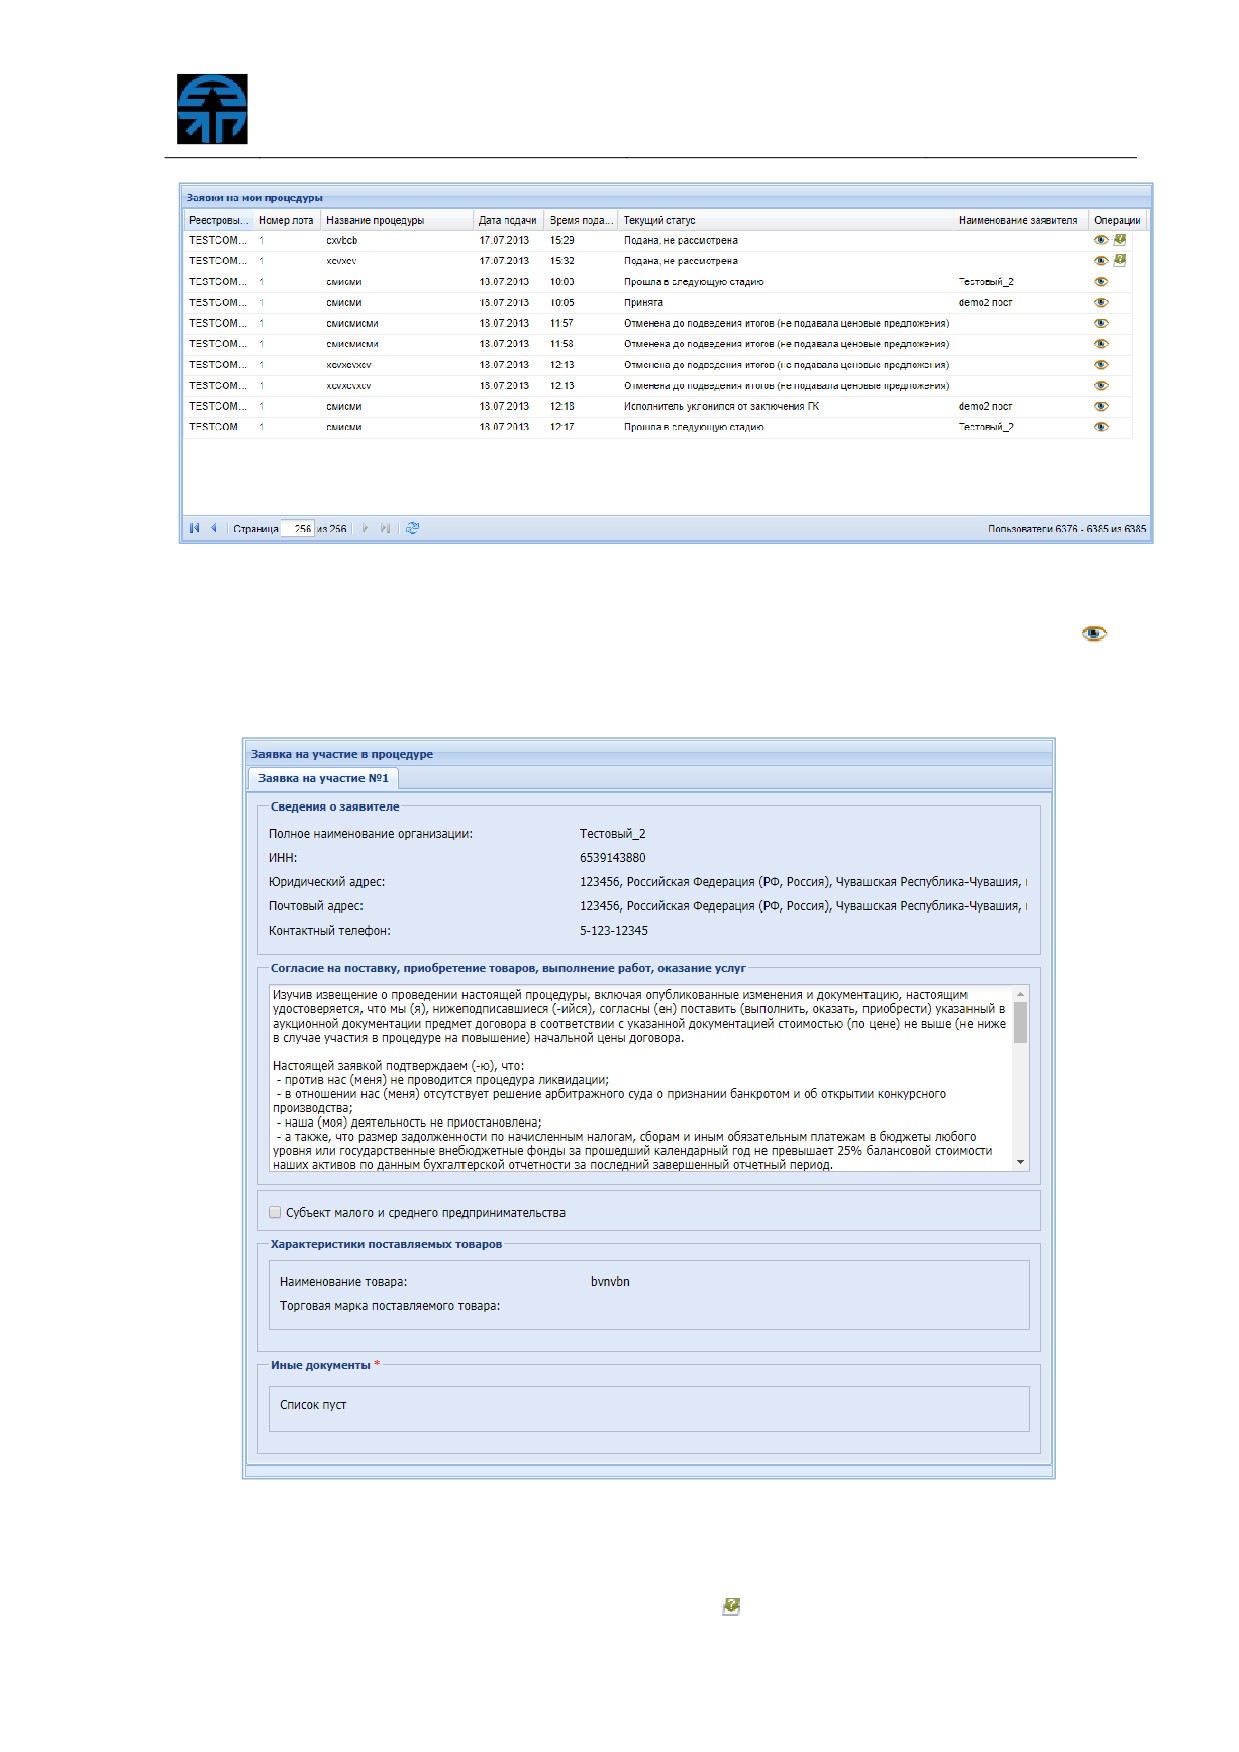View the cxvbcb application via eye icon

tap(1101, 240)
